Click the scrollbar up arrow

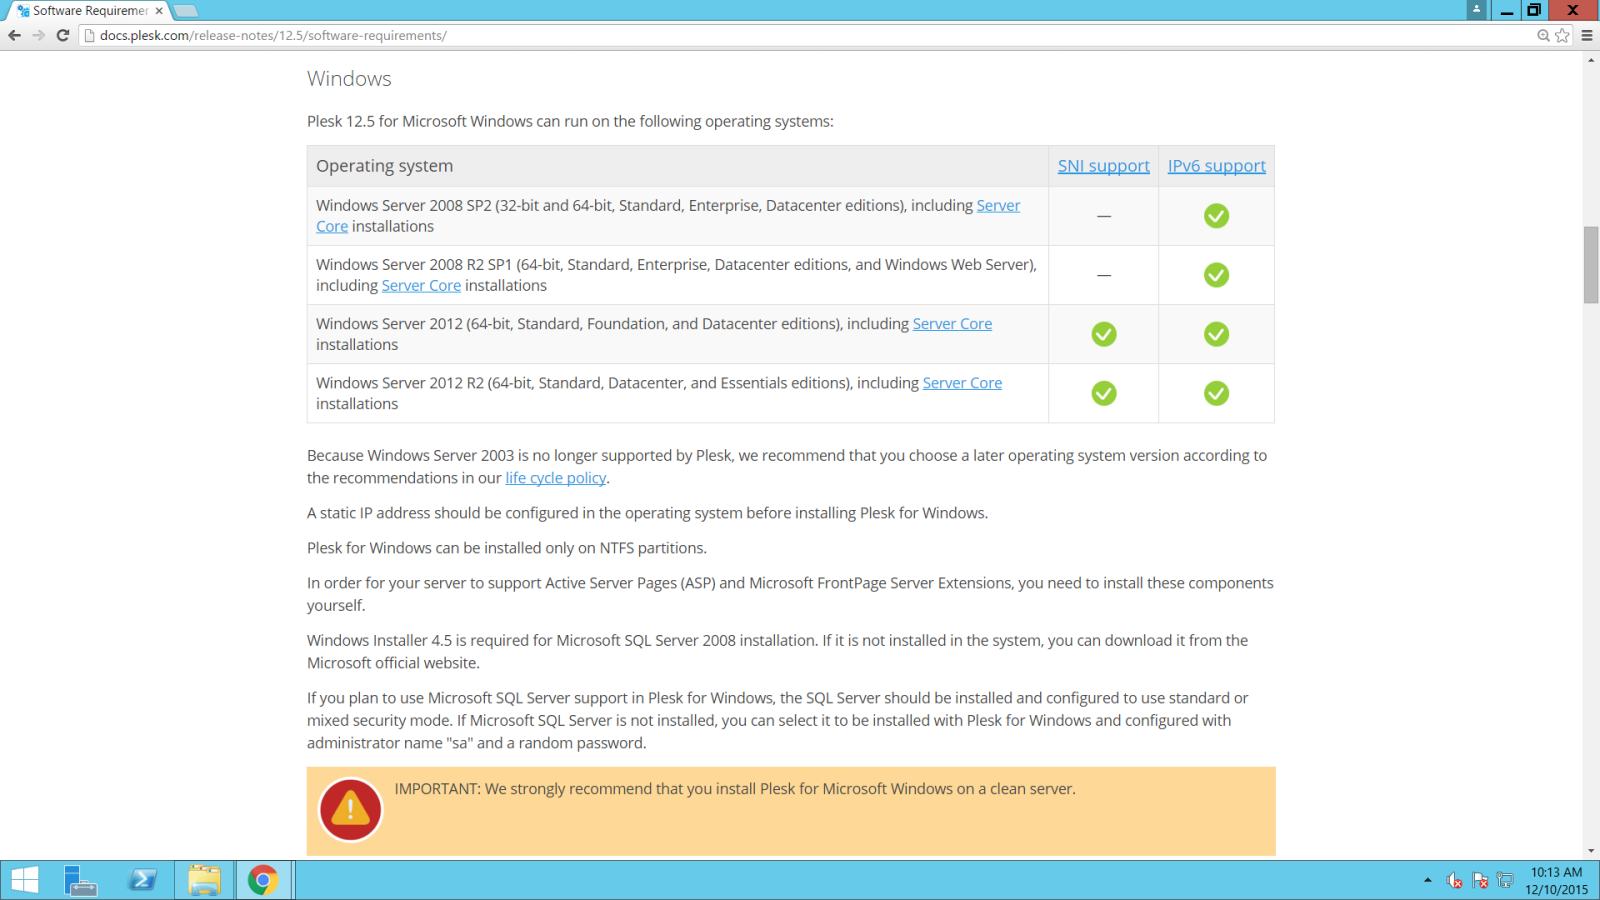1591,60
